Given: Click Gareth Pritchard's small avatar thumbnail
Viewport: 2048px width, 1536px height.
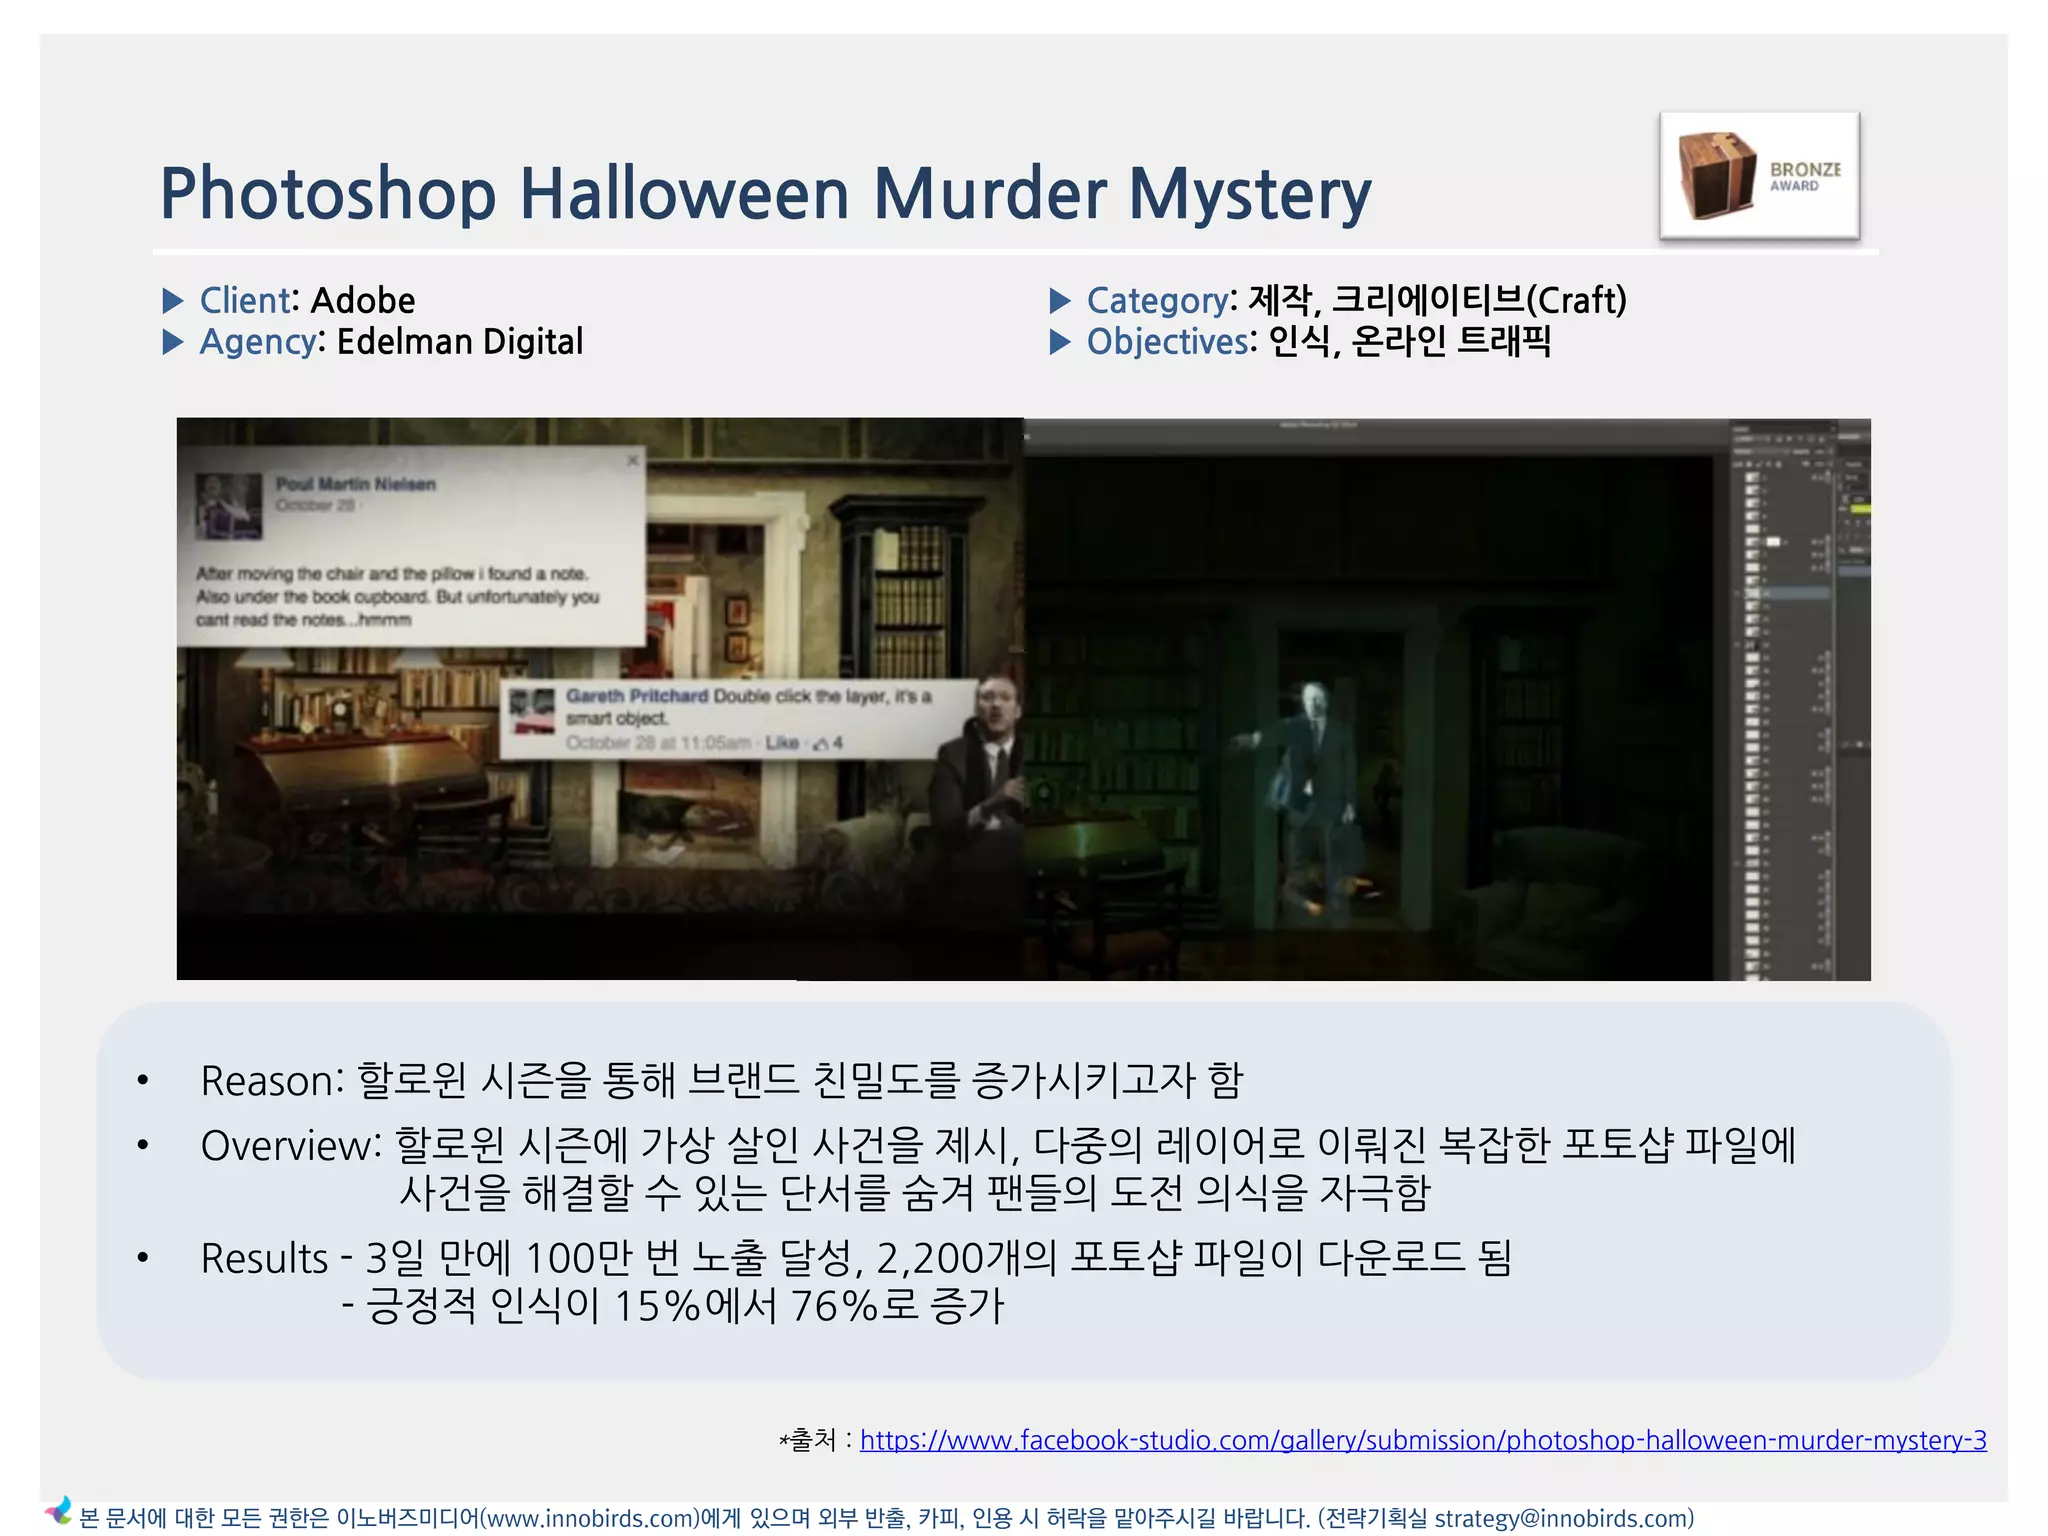Looking at the screenshot, I should [x=531, y=711].
